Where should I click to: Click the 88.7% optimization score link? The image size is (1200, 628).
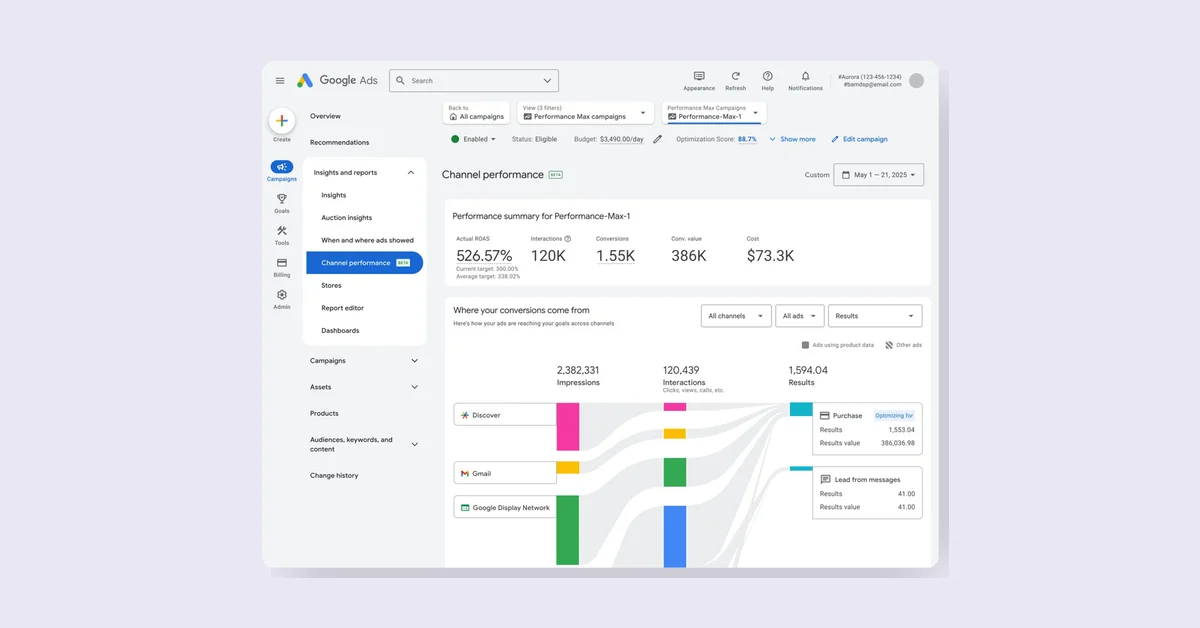click(747, 140)
